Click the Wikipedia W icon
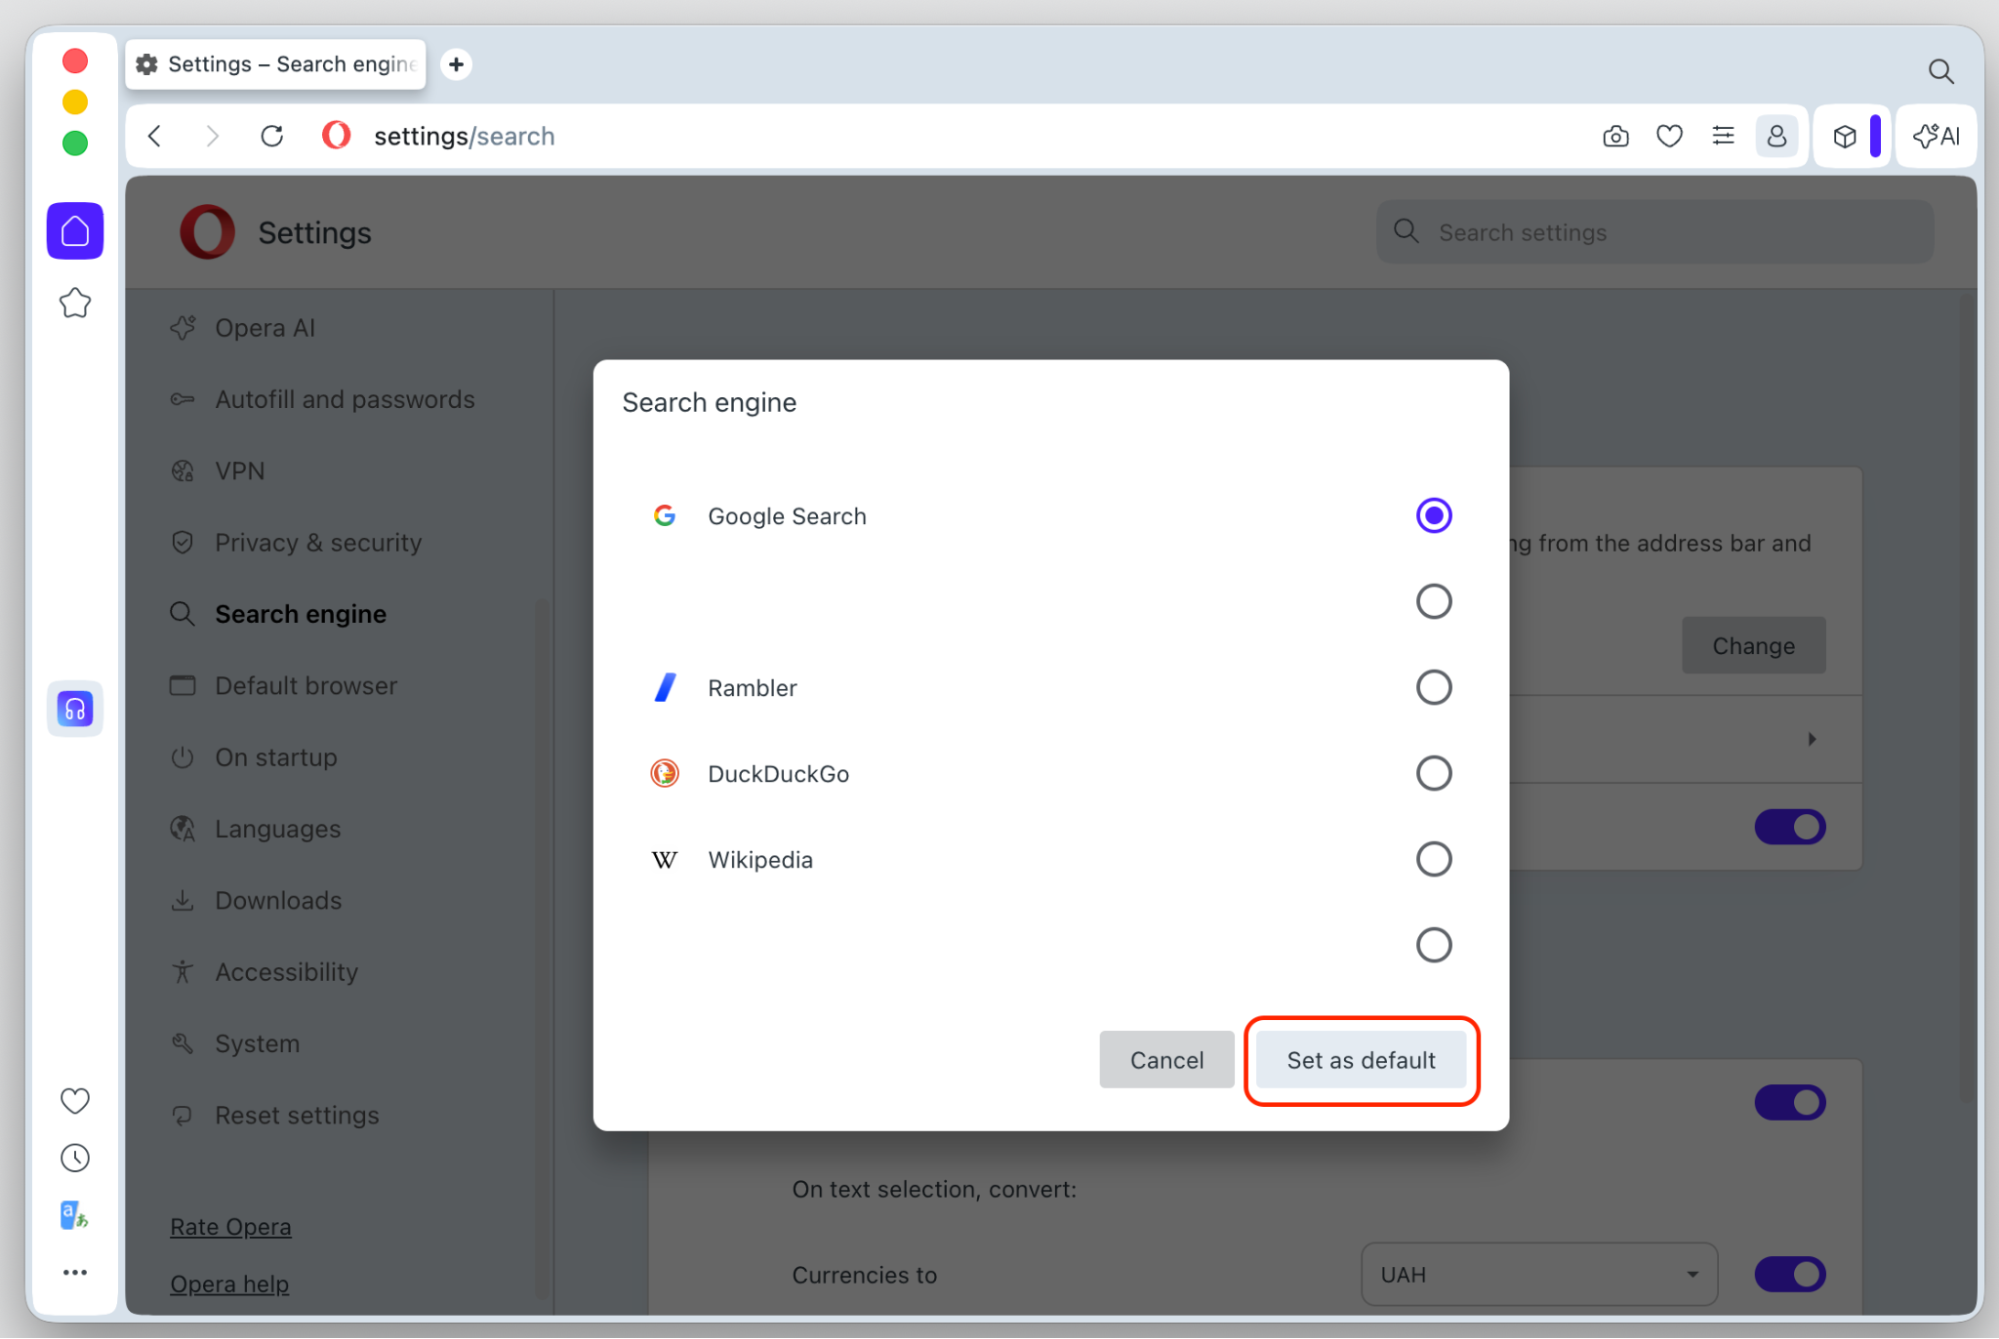 [665, 859]
